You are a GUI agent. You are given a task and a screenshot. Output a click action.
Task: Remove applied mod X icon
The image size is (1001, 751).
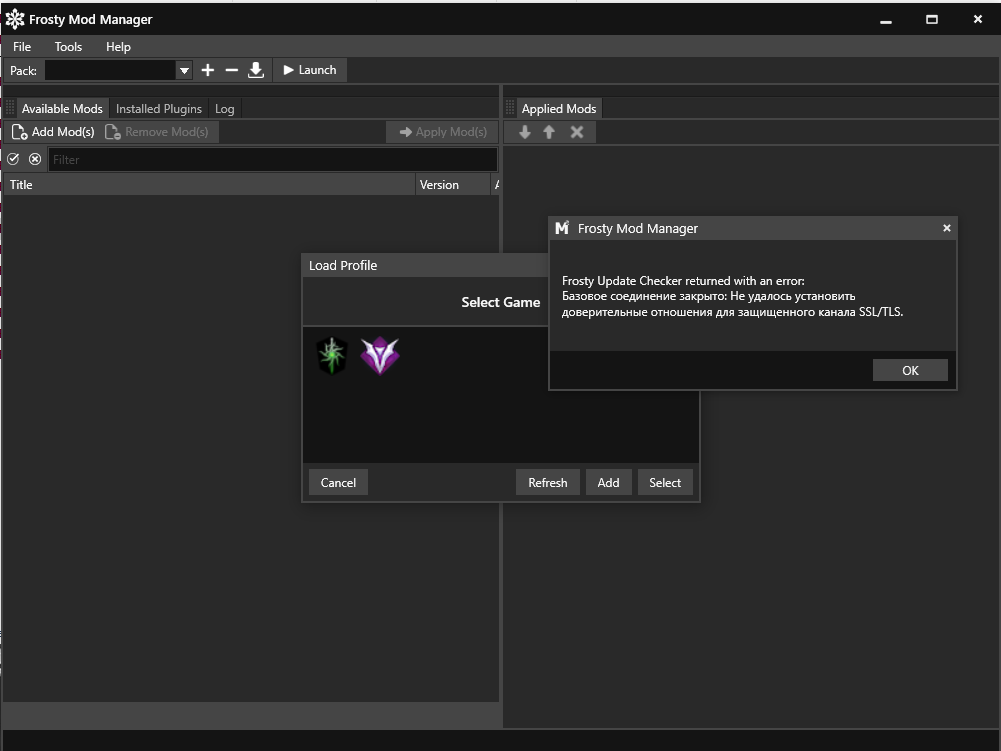click(577, 132)
